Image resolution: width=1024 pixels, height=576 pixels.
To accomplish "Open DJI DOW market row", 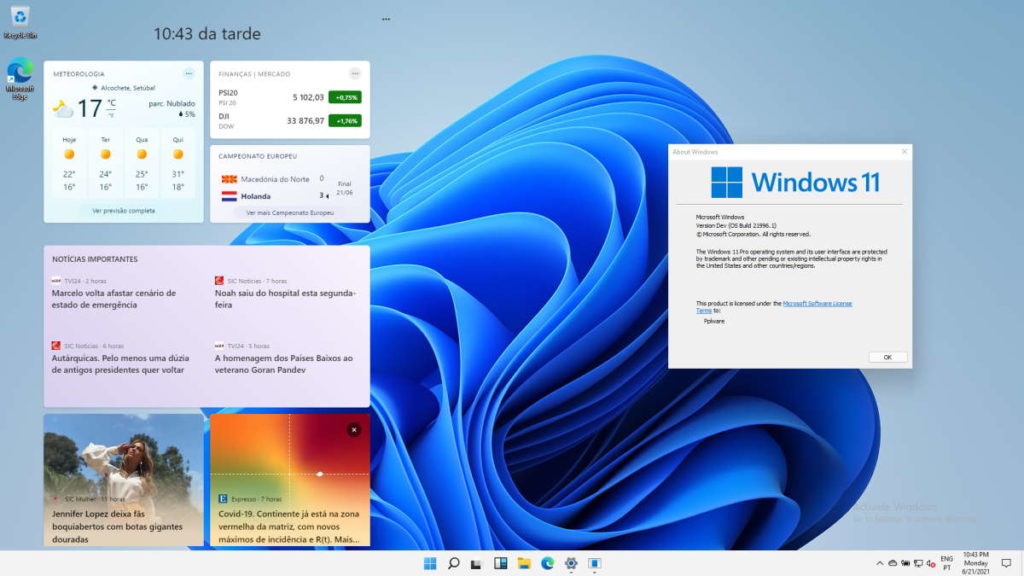I will click(x=289, y=121).
